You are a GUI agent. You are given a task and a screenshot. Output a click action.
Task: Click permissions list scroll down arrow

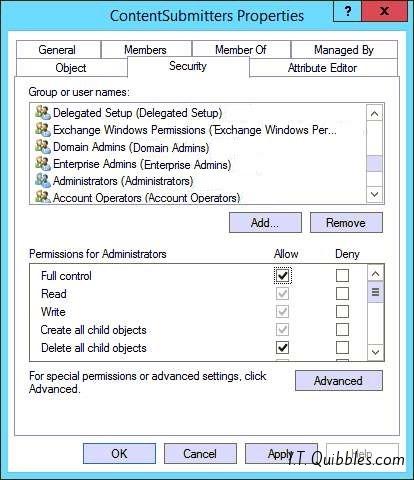point(375,352)
